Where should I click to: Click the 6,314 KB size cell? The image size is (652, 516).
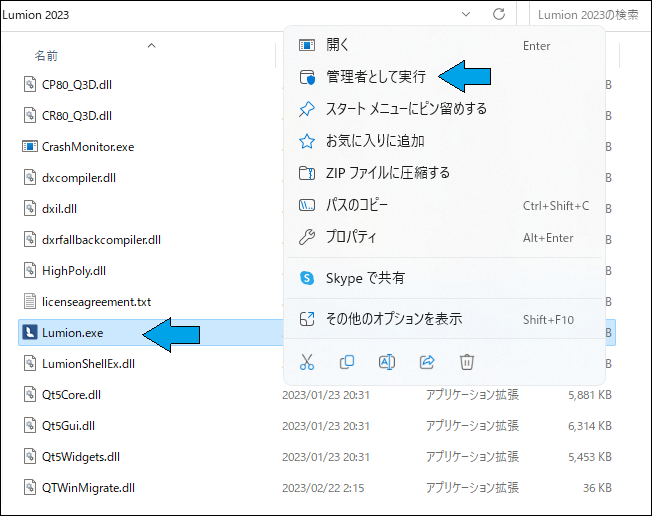pyautogui.click(x=590, y=426)
